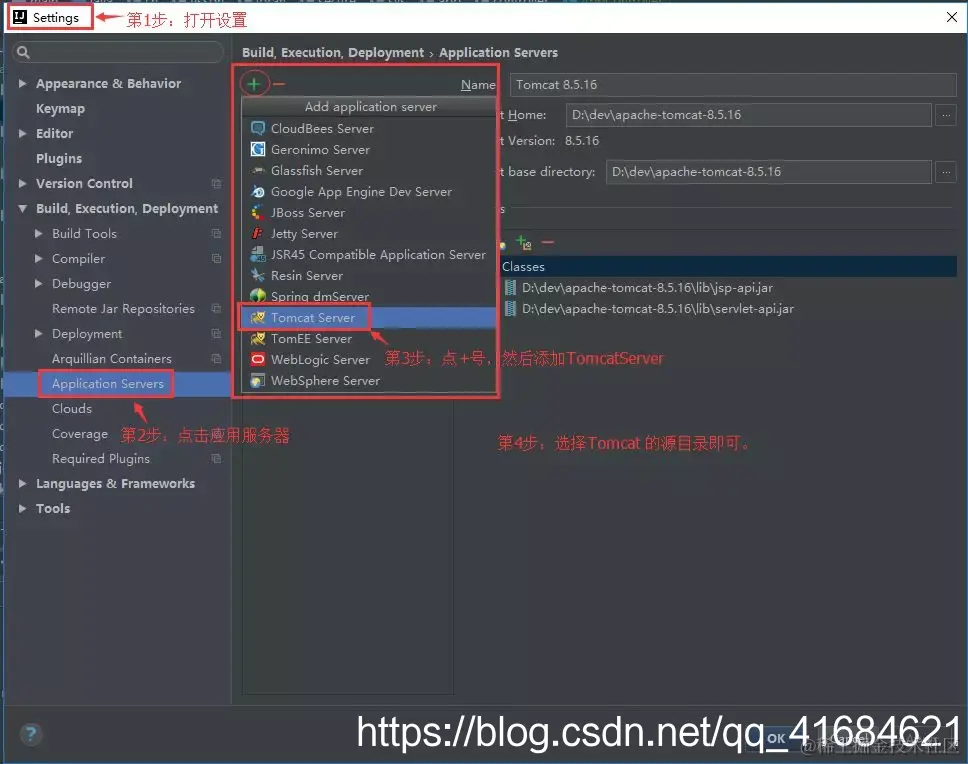Click the project-level icon beside Compiler
The height and width of the screenshot is (764, 968).
tap(216, 259)
